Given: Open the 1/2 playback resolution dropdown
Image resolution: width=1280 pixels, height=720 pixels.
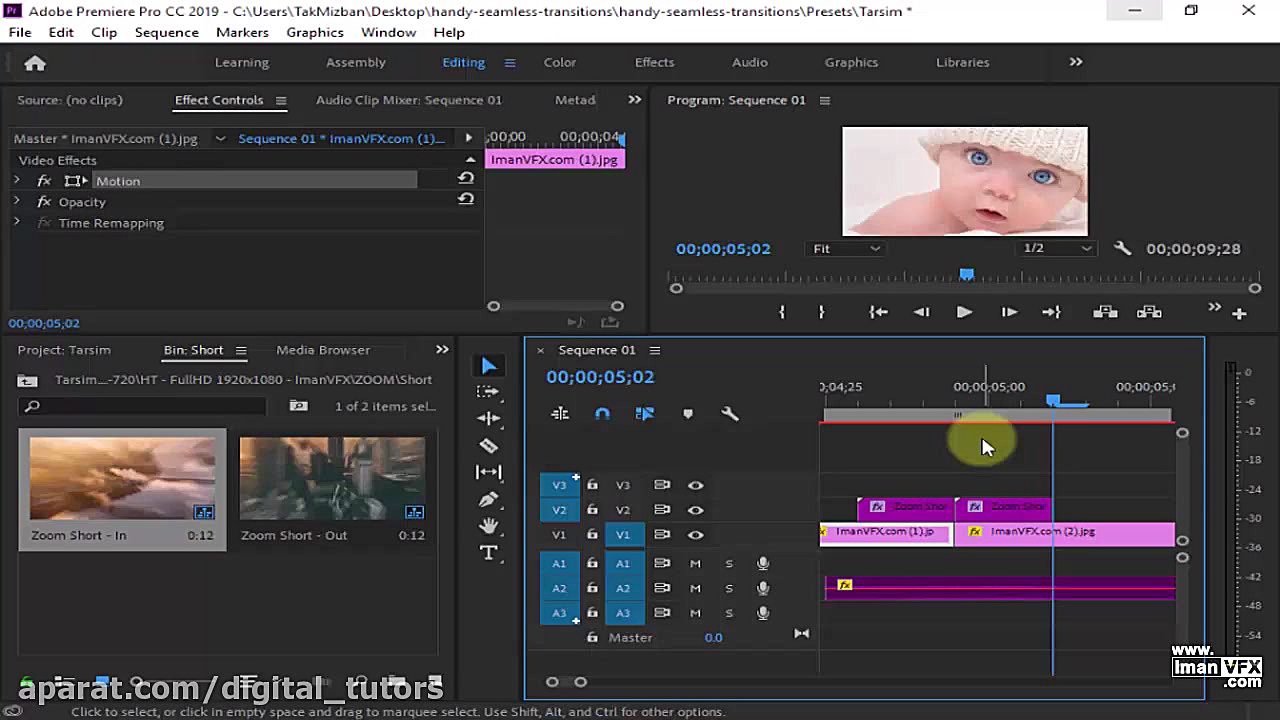Looking at the screenshot, I should (x=1056, y=249).
